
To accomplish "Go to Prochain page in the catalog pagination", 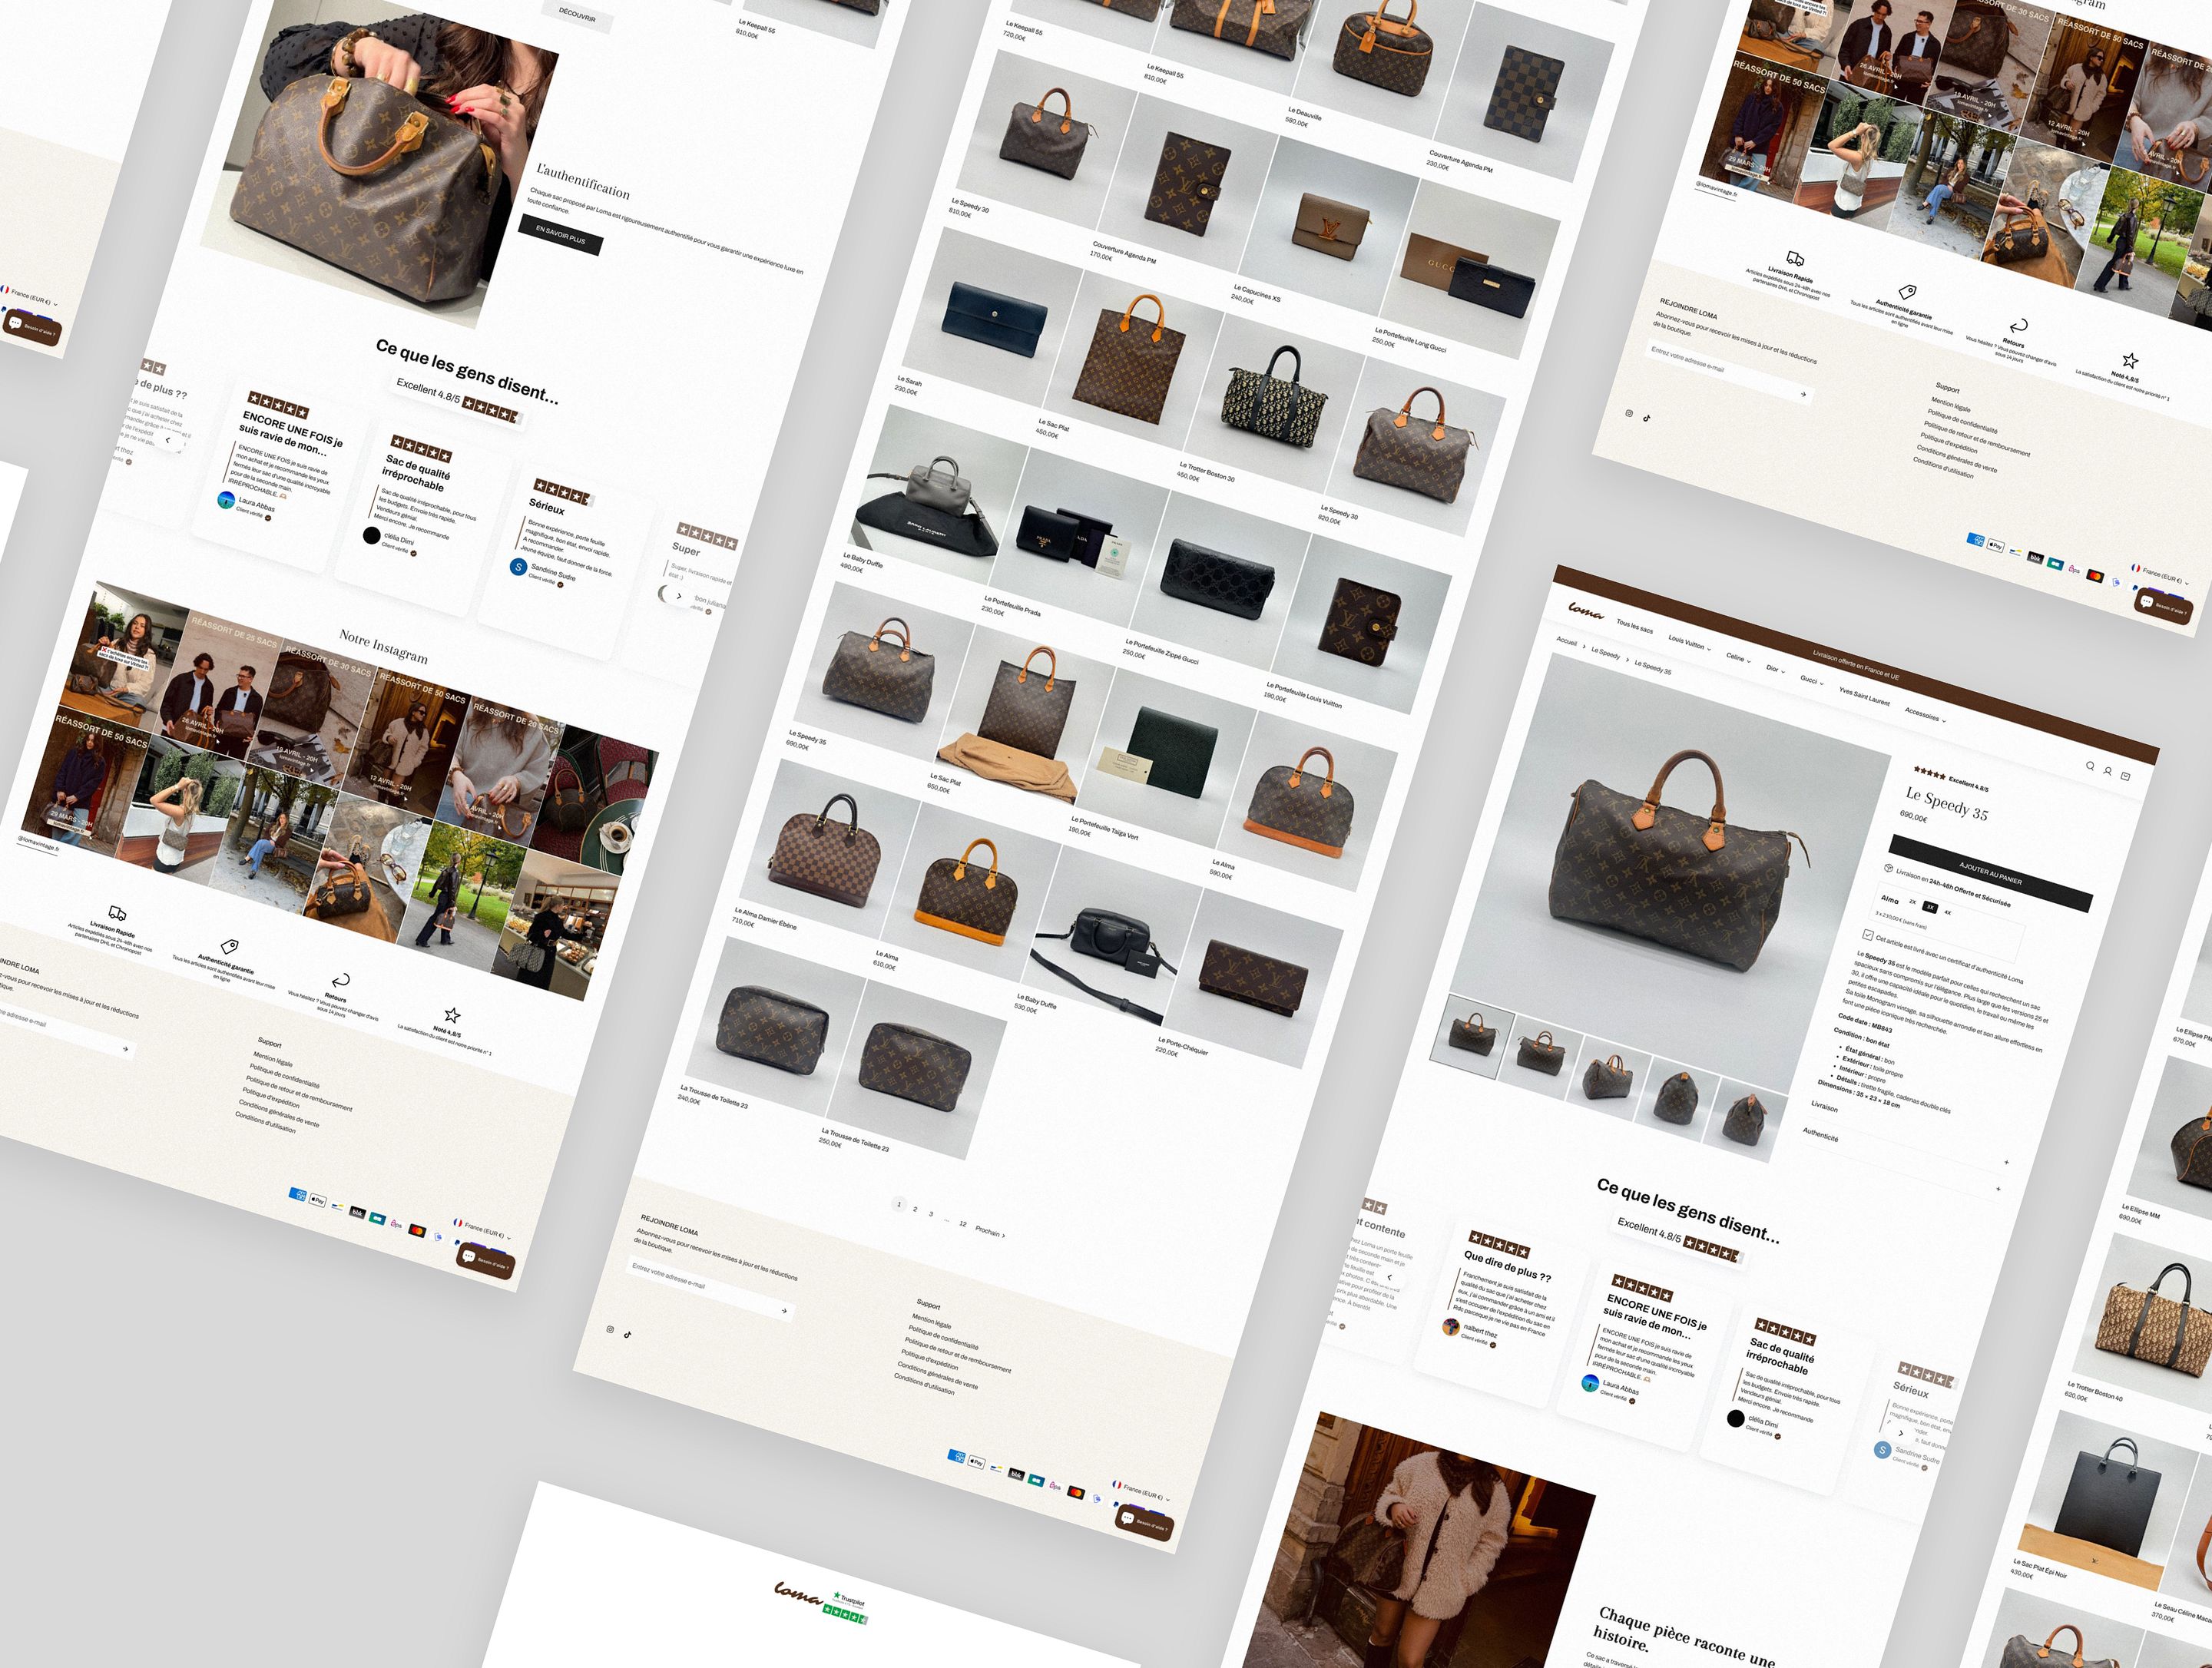I will [990, 1232].
